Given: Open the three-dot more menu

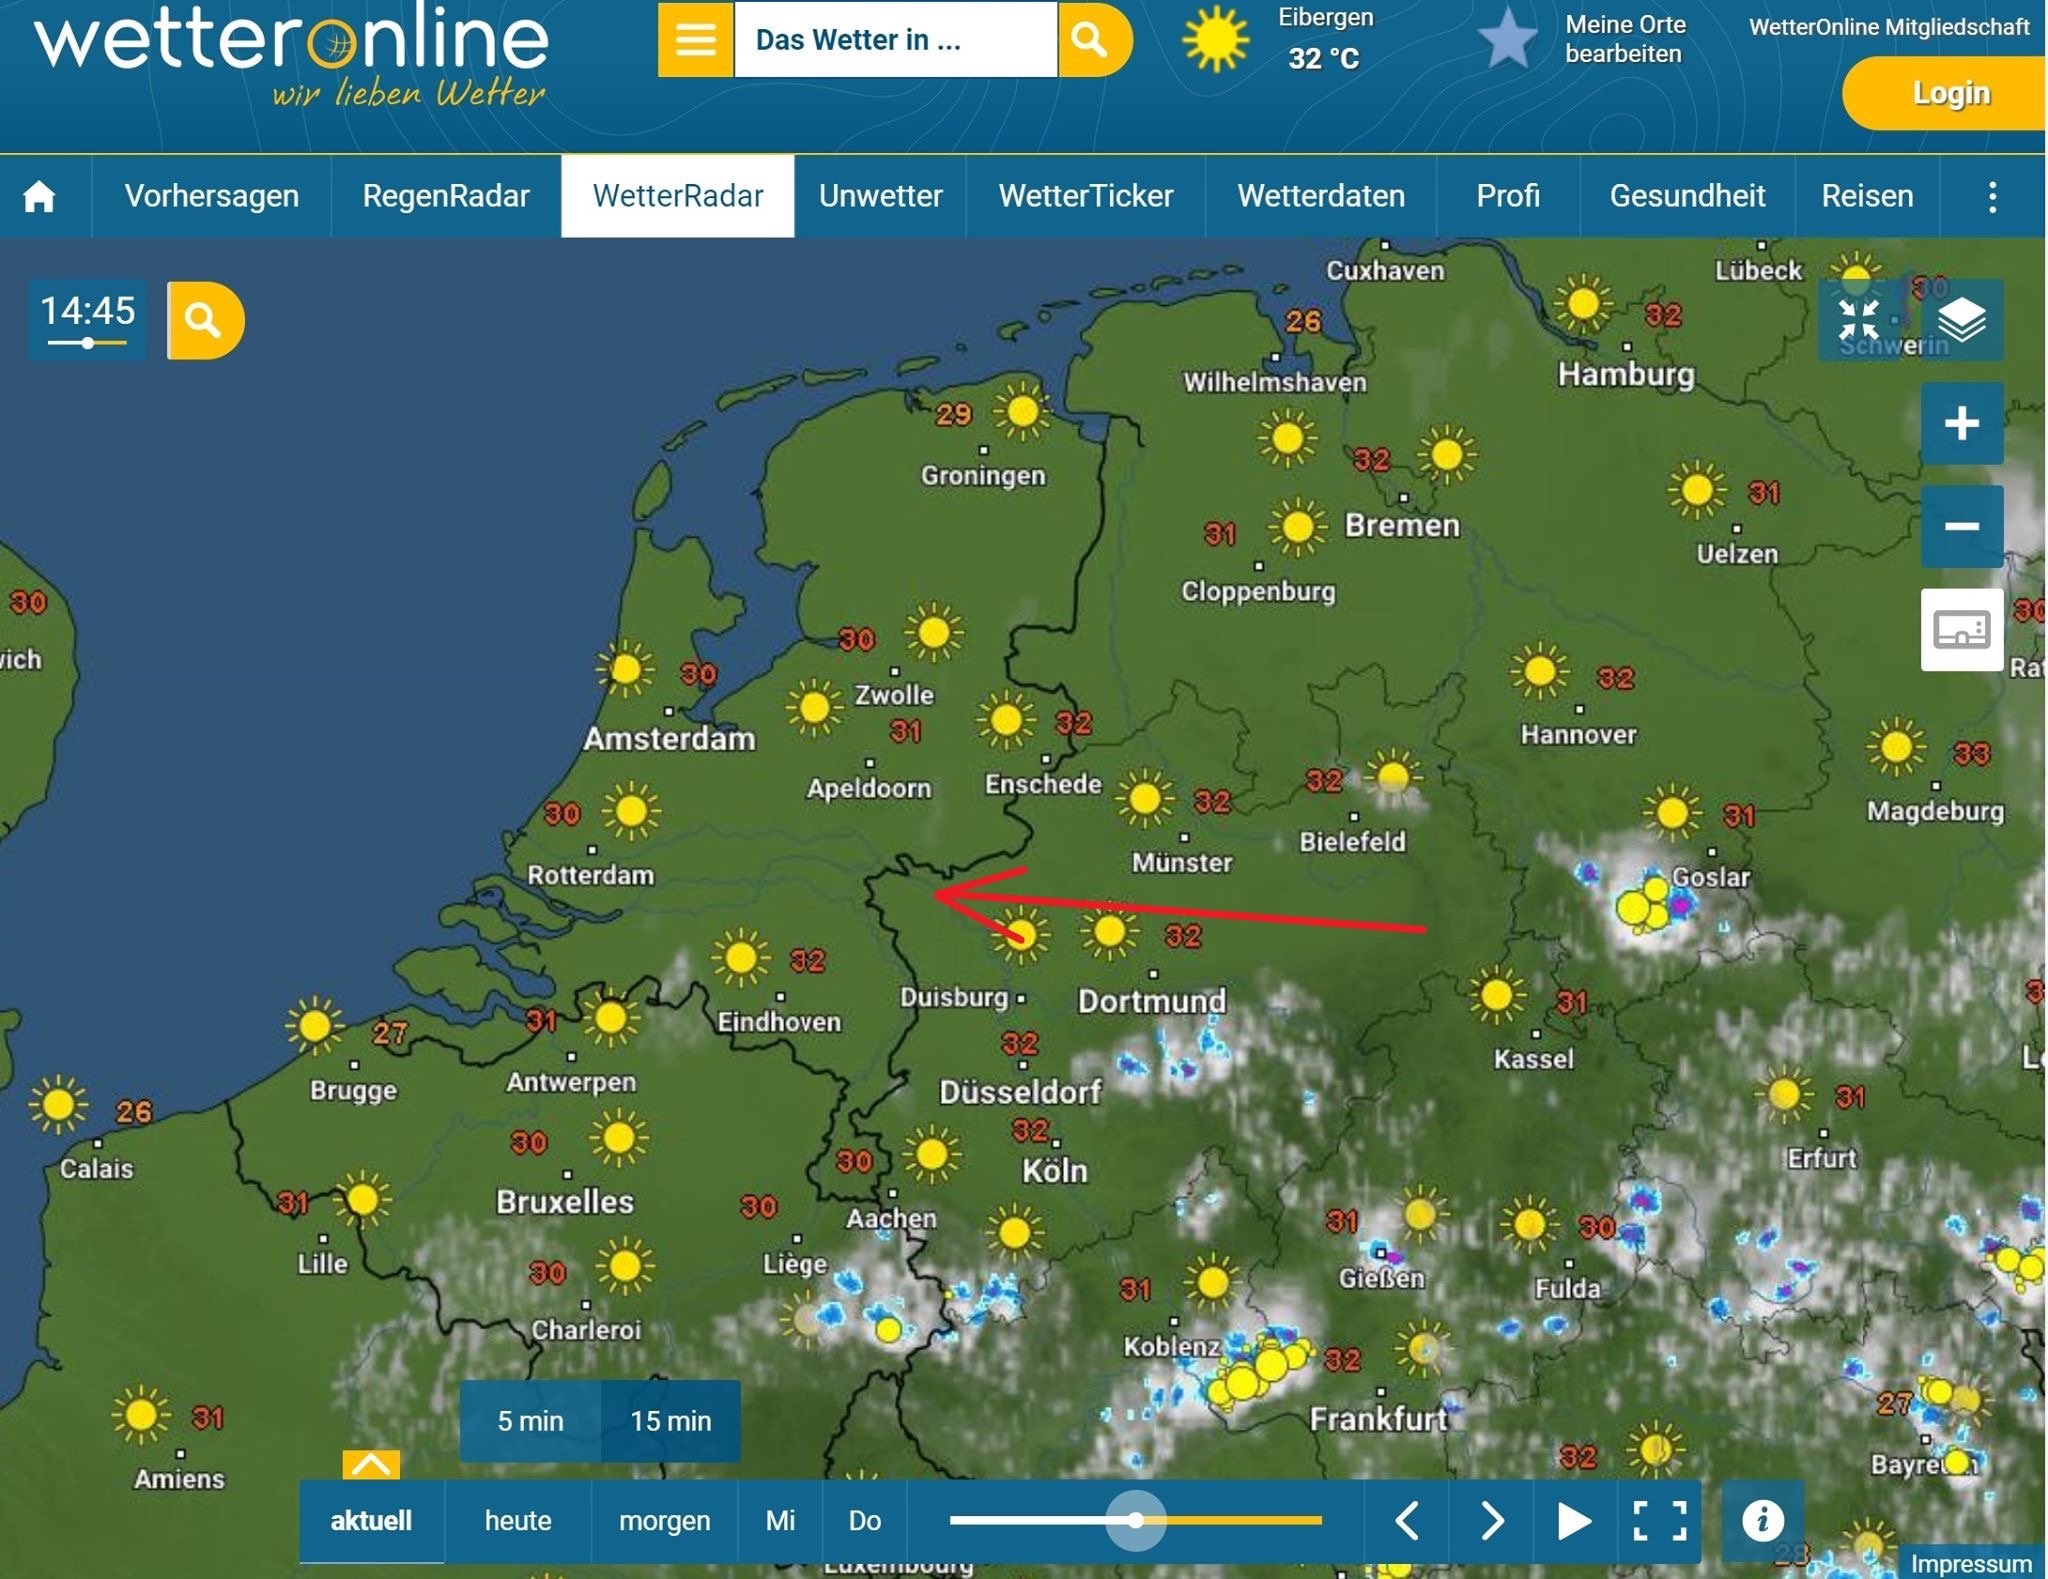Looking at the screenshot, I should (x=1992, y=196).
